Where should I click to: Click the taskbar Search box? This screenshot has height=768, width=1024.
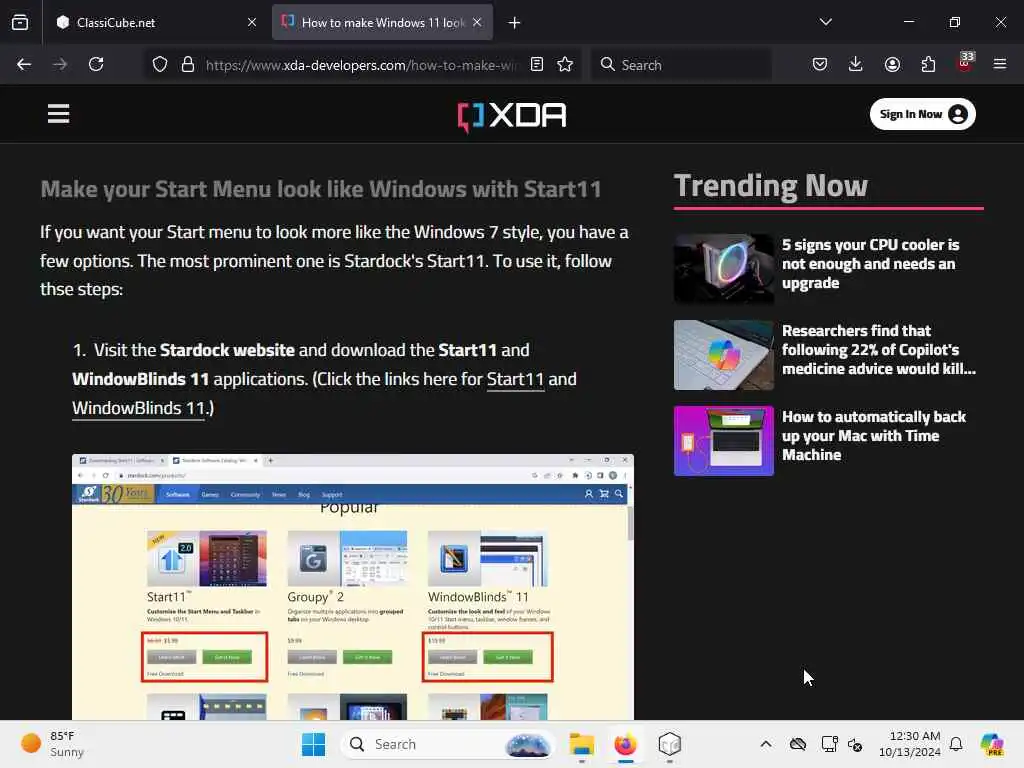tap(447, 744)
